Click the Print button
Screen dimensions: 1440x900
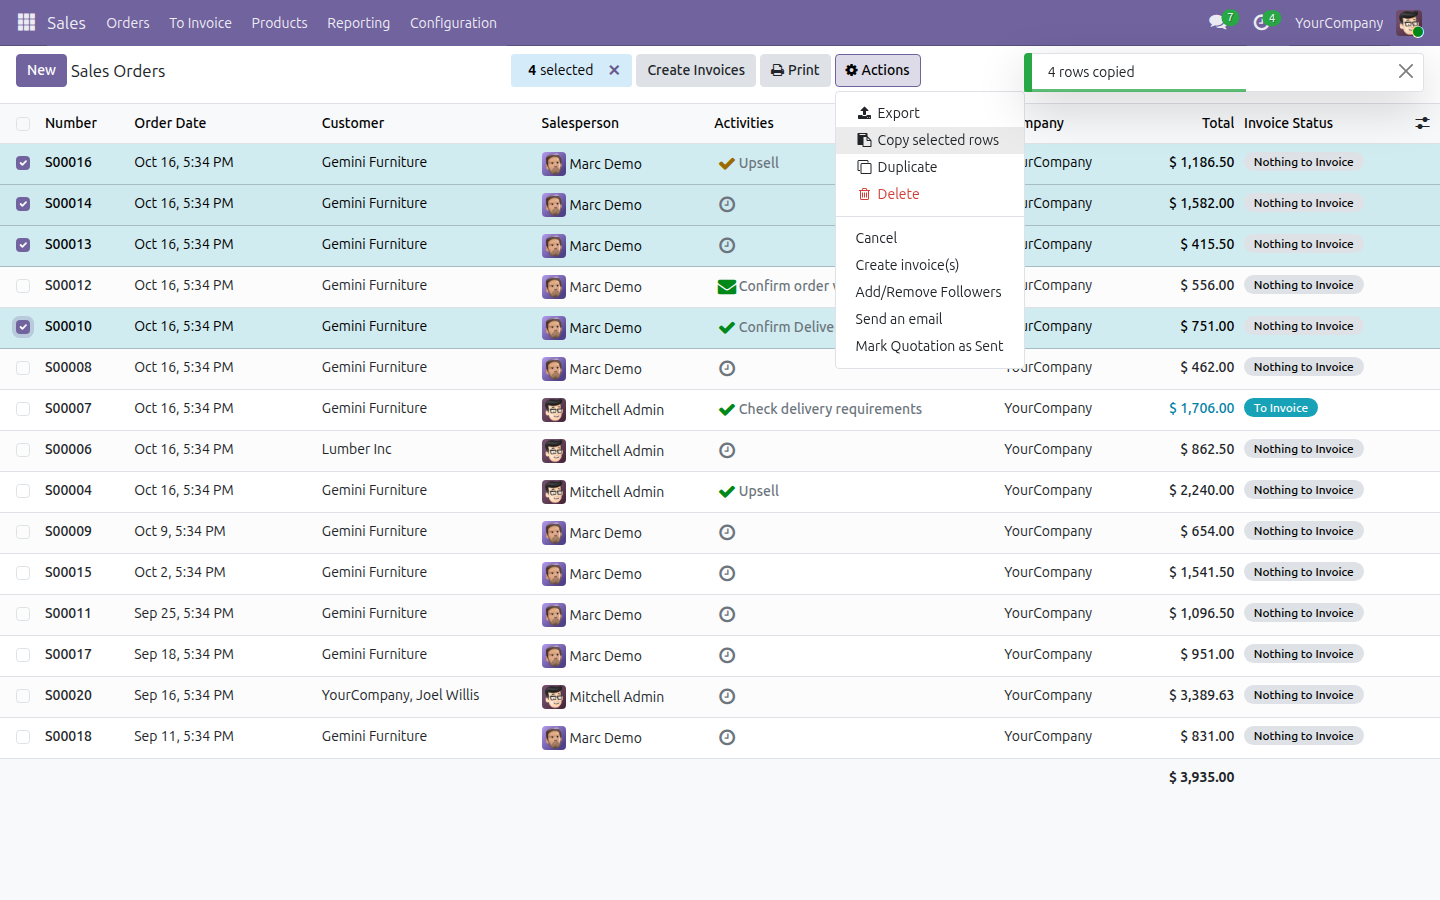click(795, 70)
